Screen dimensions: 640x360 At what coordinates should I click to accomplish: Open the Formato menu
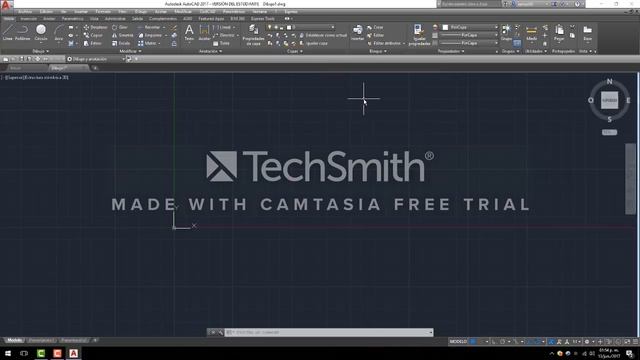click(x=103, y=12)
